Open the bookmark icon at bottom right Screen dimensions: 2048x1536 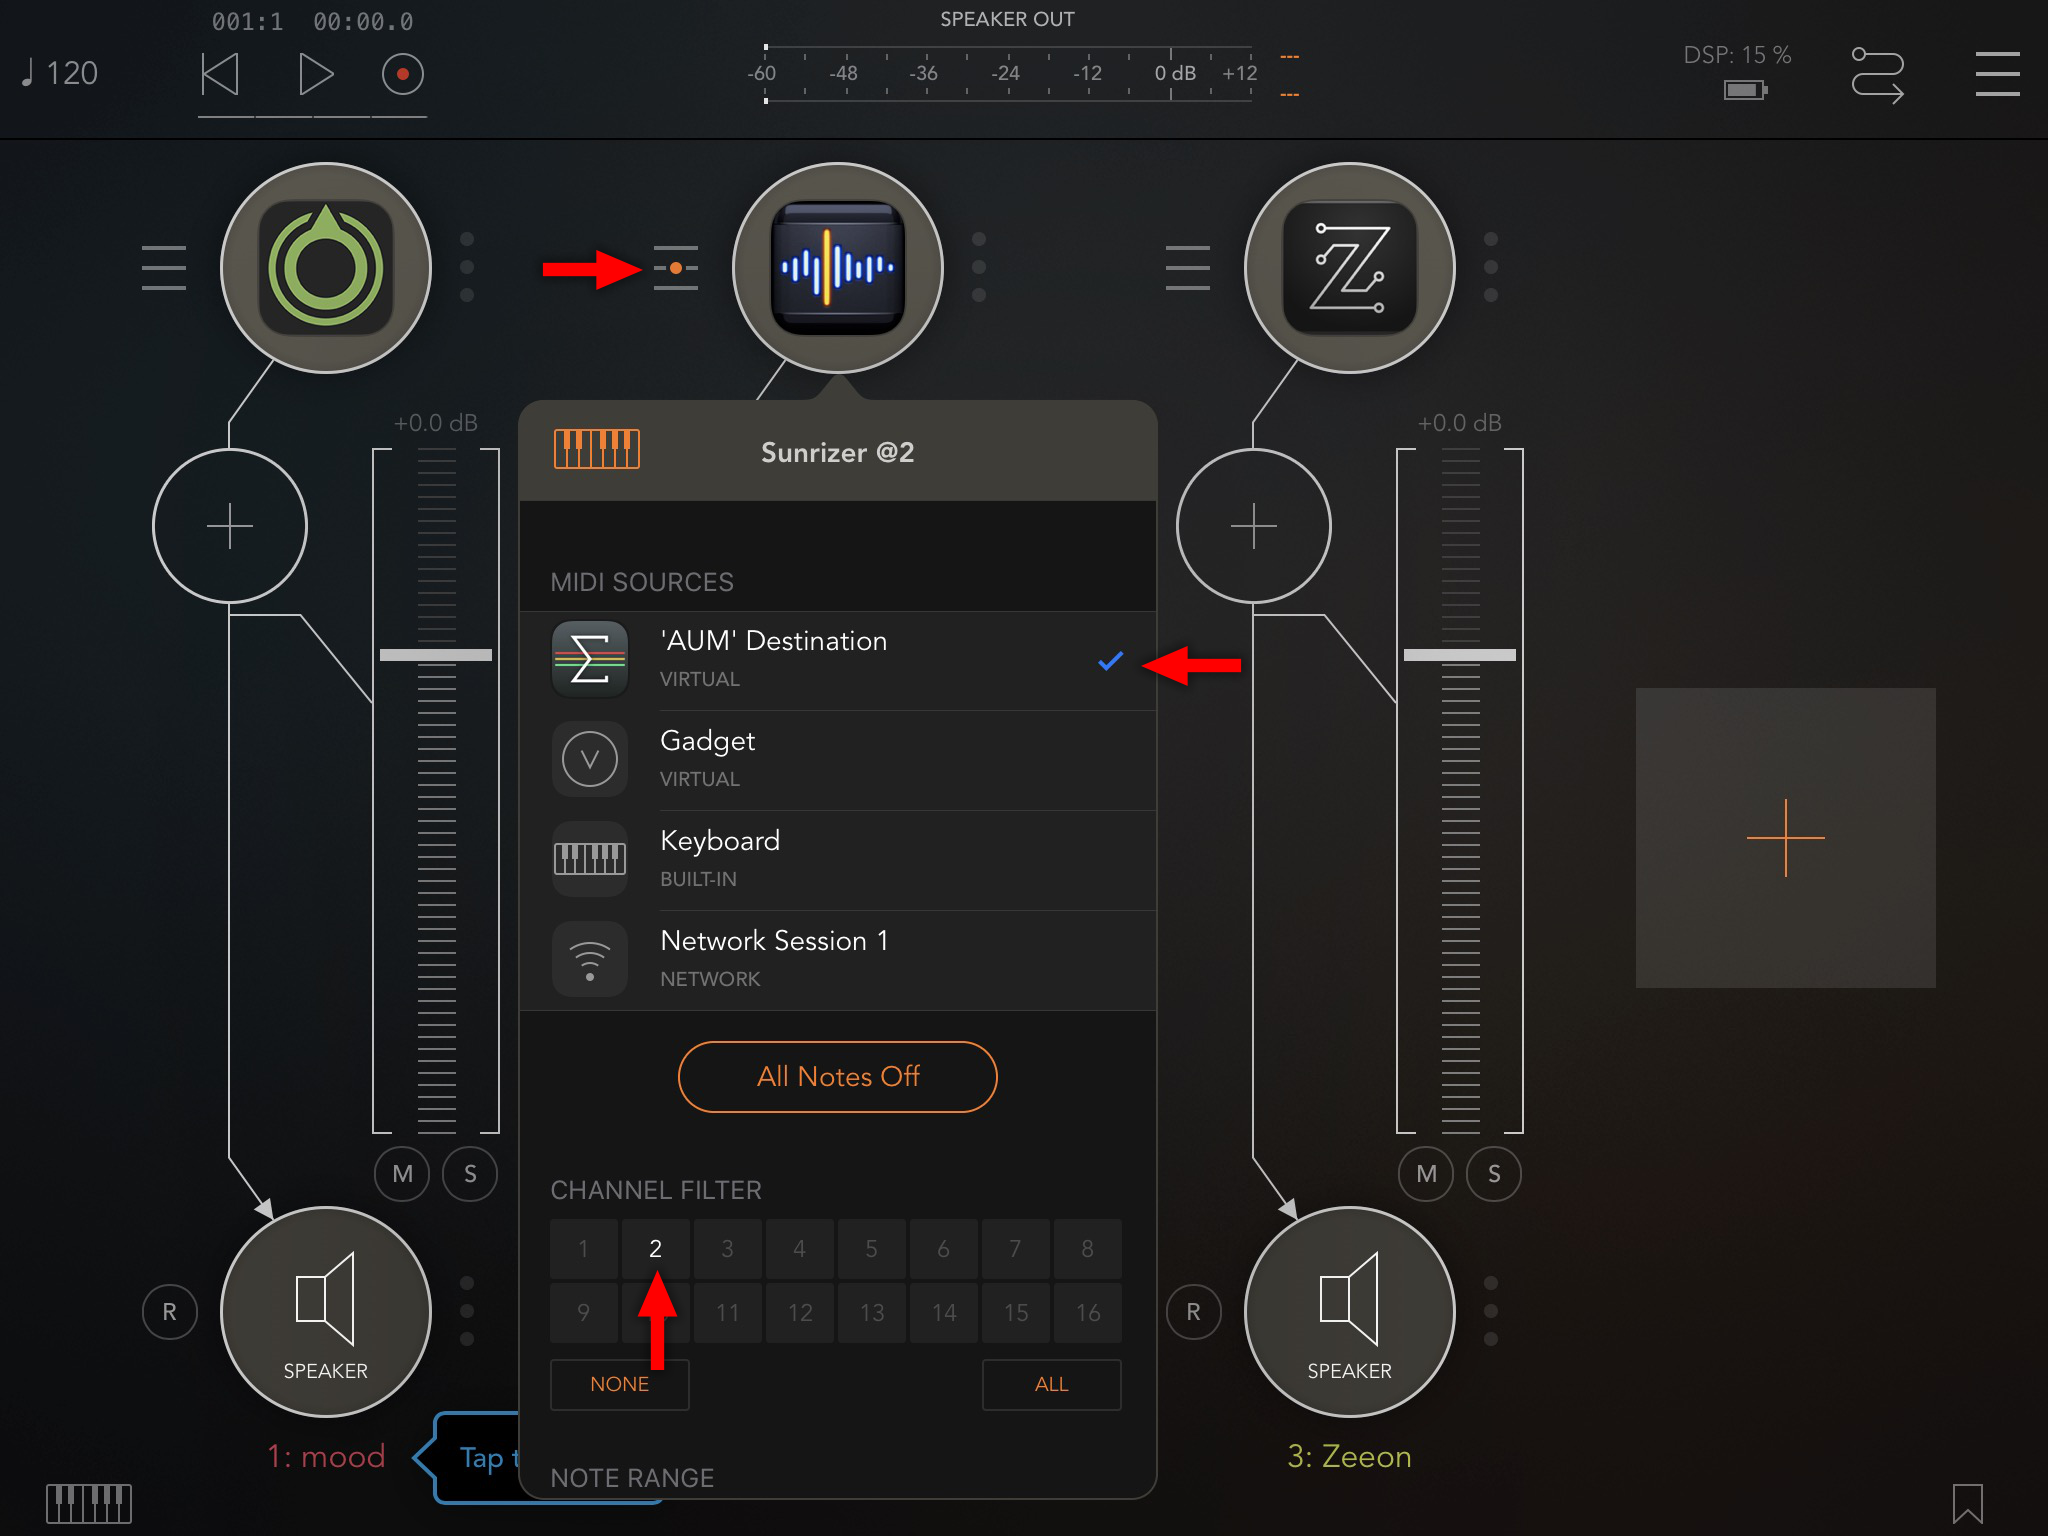point(1967,1503)
